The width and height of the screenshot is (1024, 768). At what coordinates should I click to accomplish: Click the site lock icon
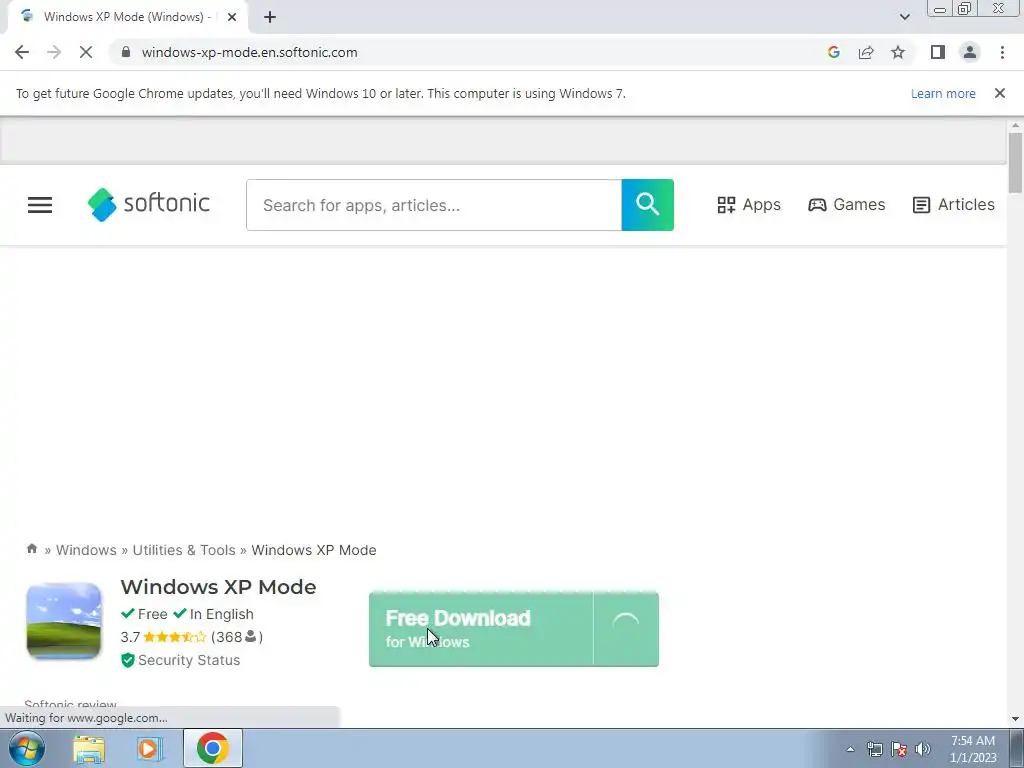tap(126, 52)
